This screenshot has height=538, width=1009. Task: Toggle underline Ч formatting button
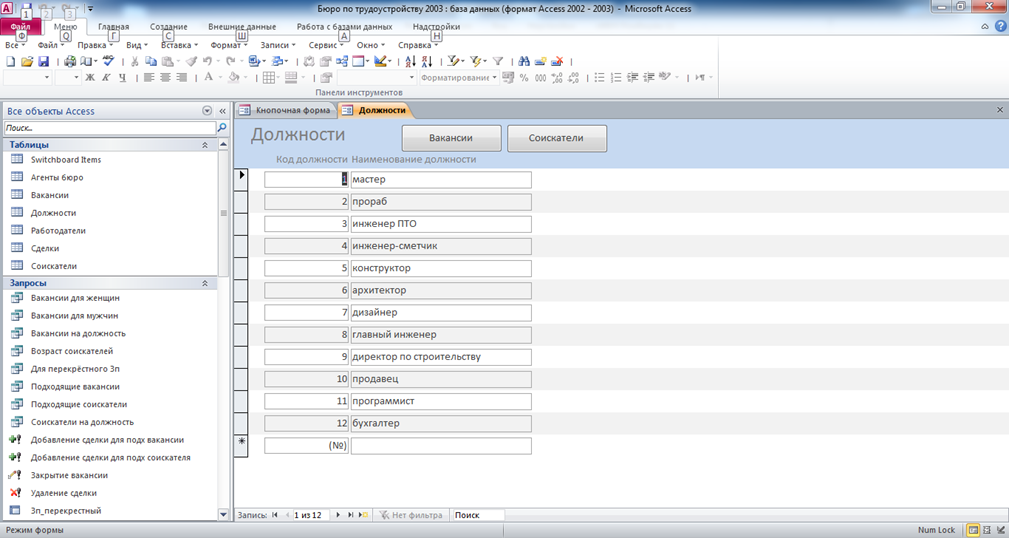tap(122, 77)
